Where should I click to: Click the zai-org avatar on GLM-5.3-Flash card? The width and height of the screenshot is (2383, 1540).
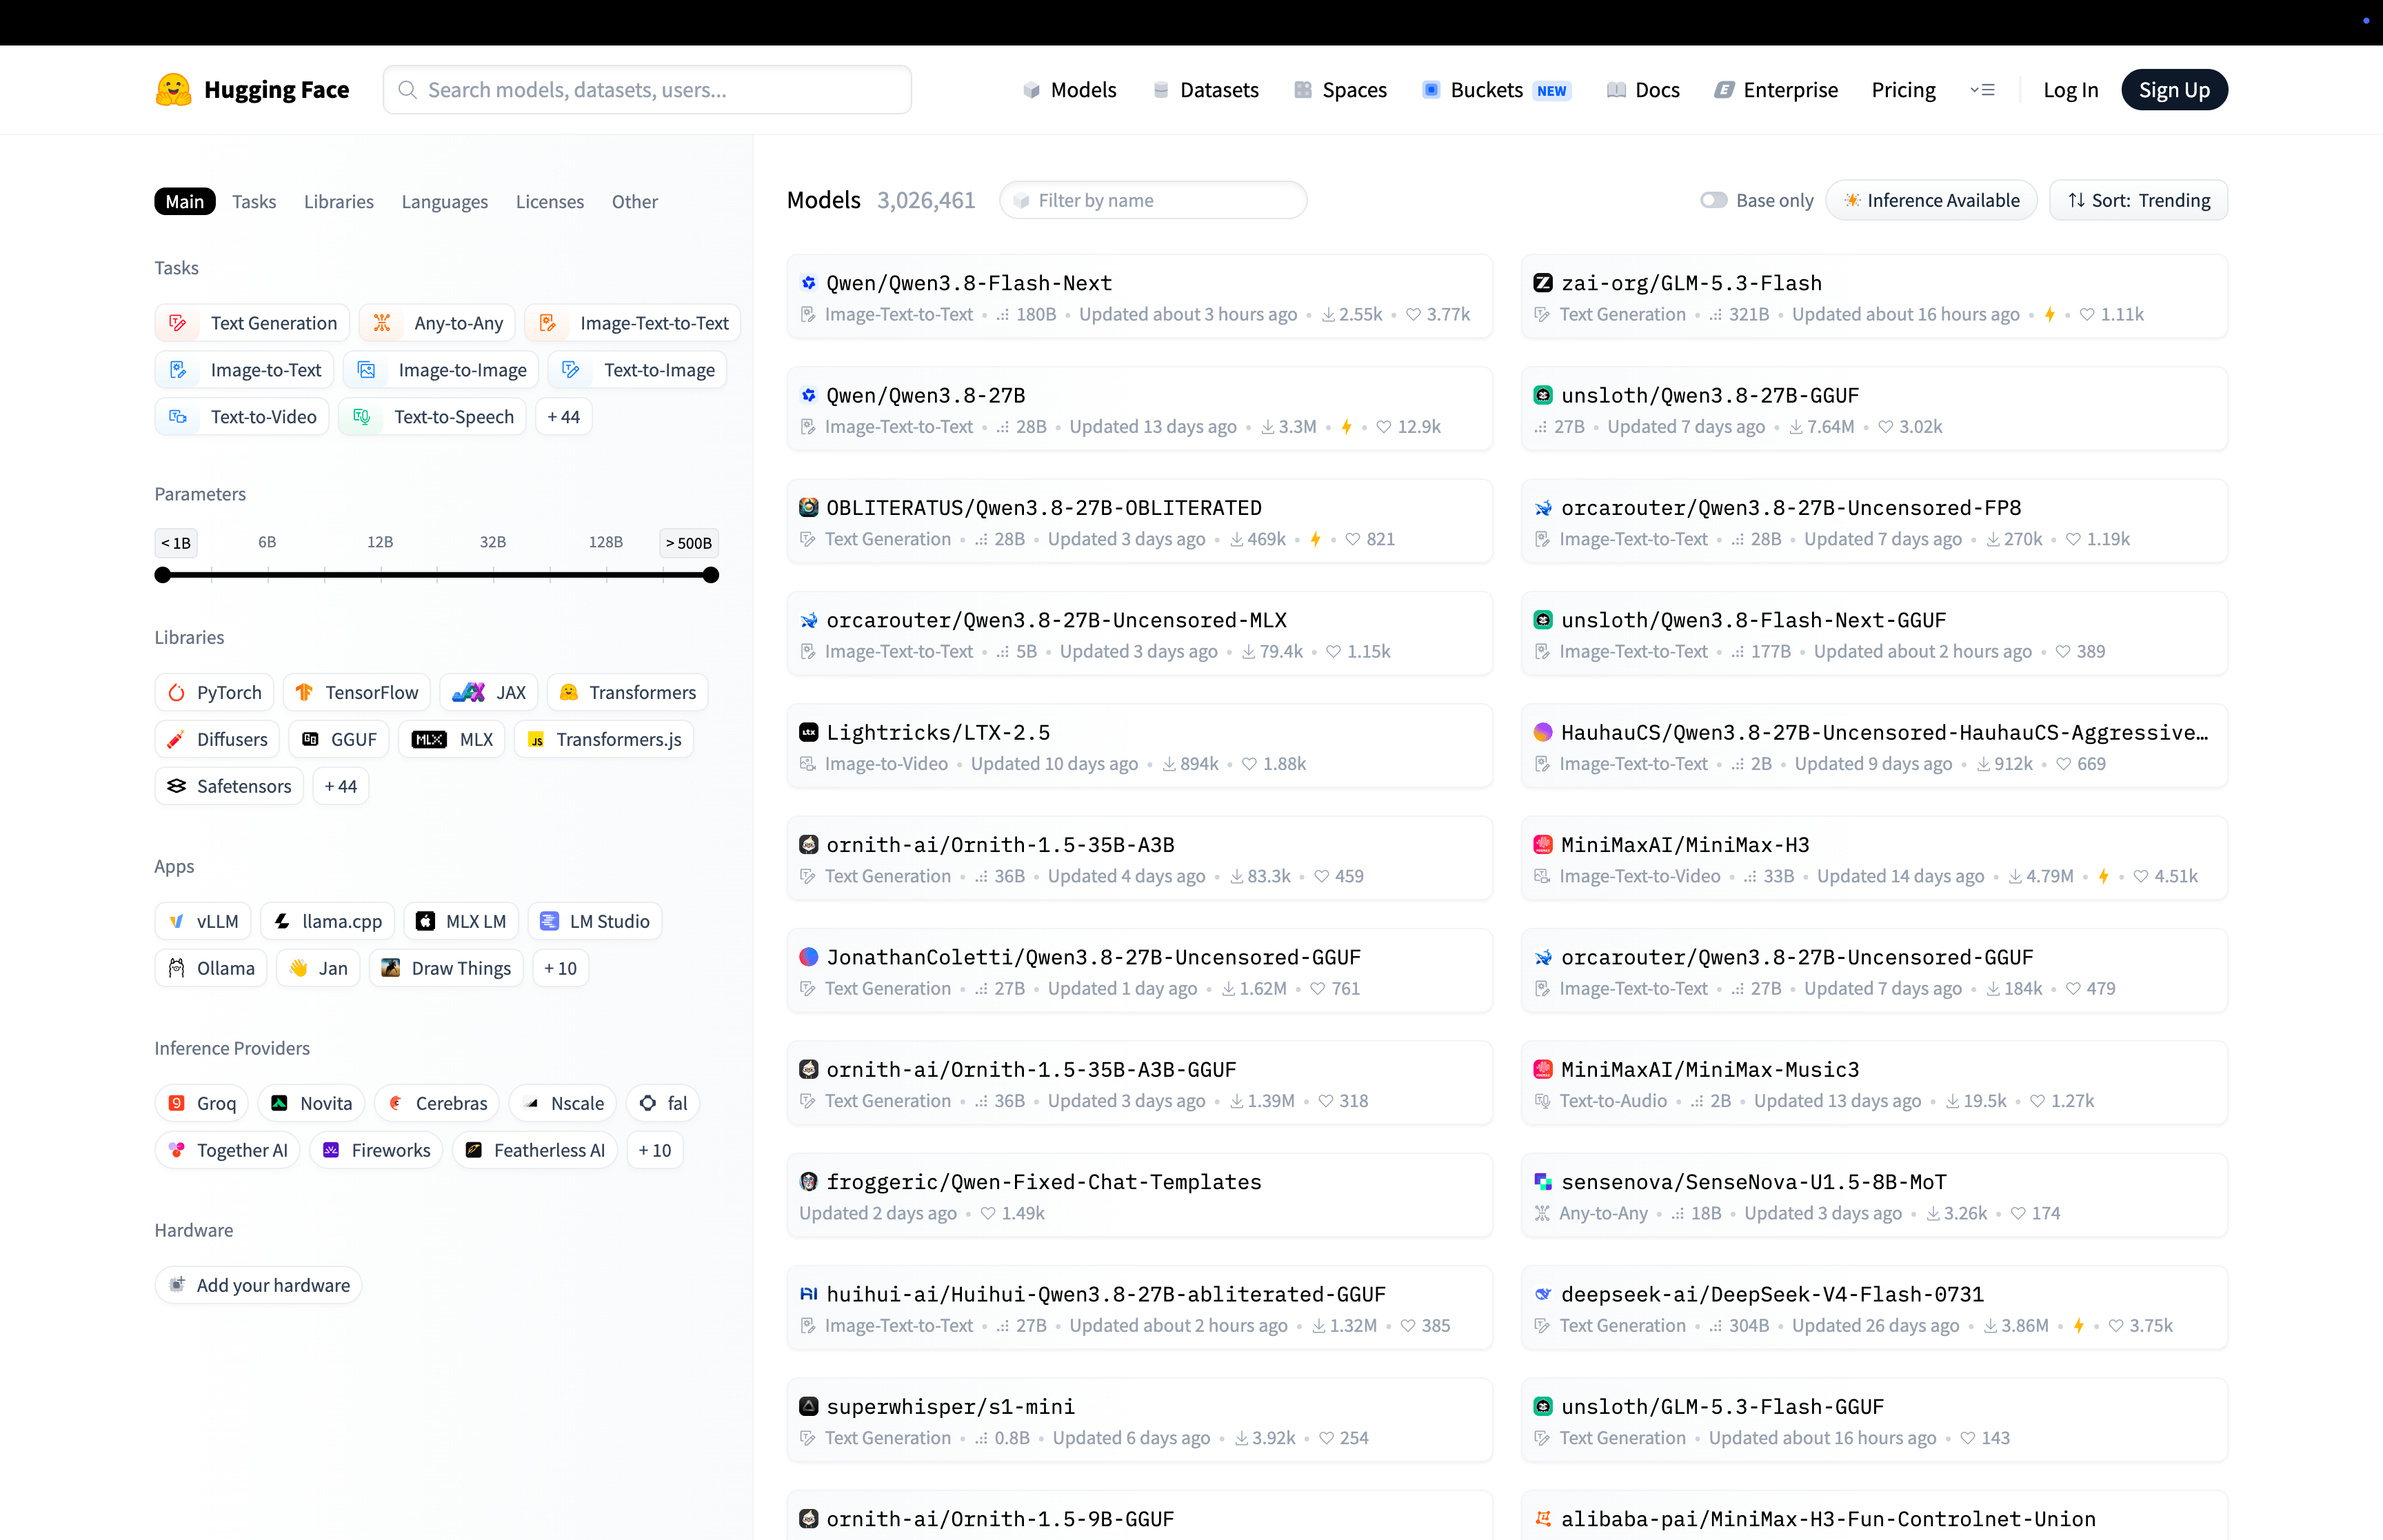1543,283
